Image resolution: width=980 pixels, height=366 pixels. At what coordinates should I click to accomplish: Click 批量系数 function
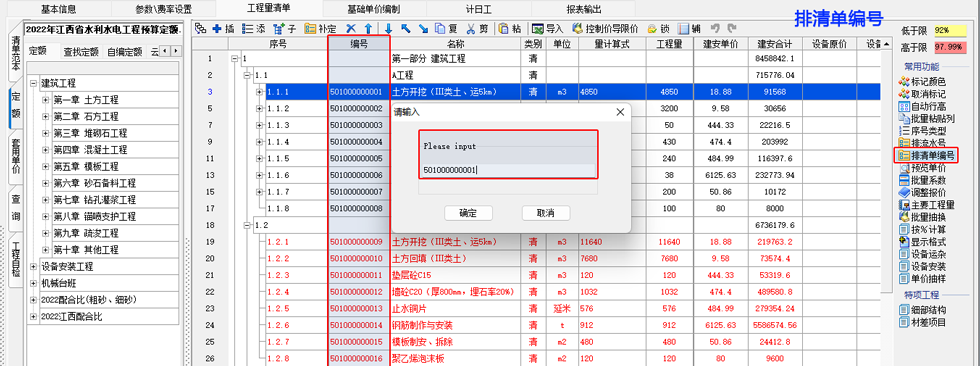coord(922,180)
